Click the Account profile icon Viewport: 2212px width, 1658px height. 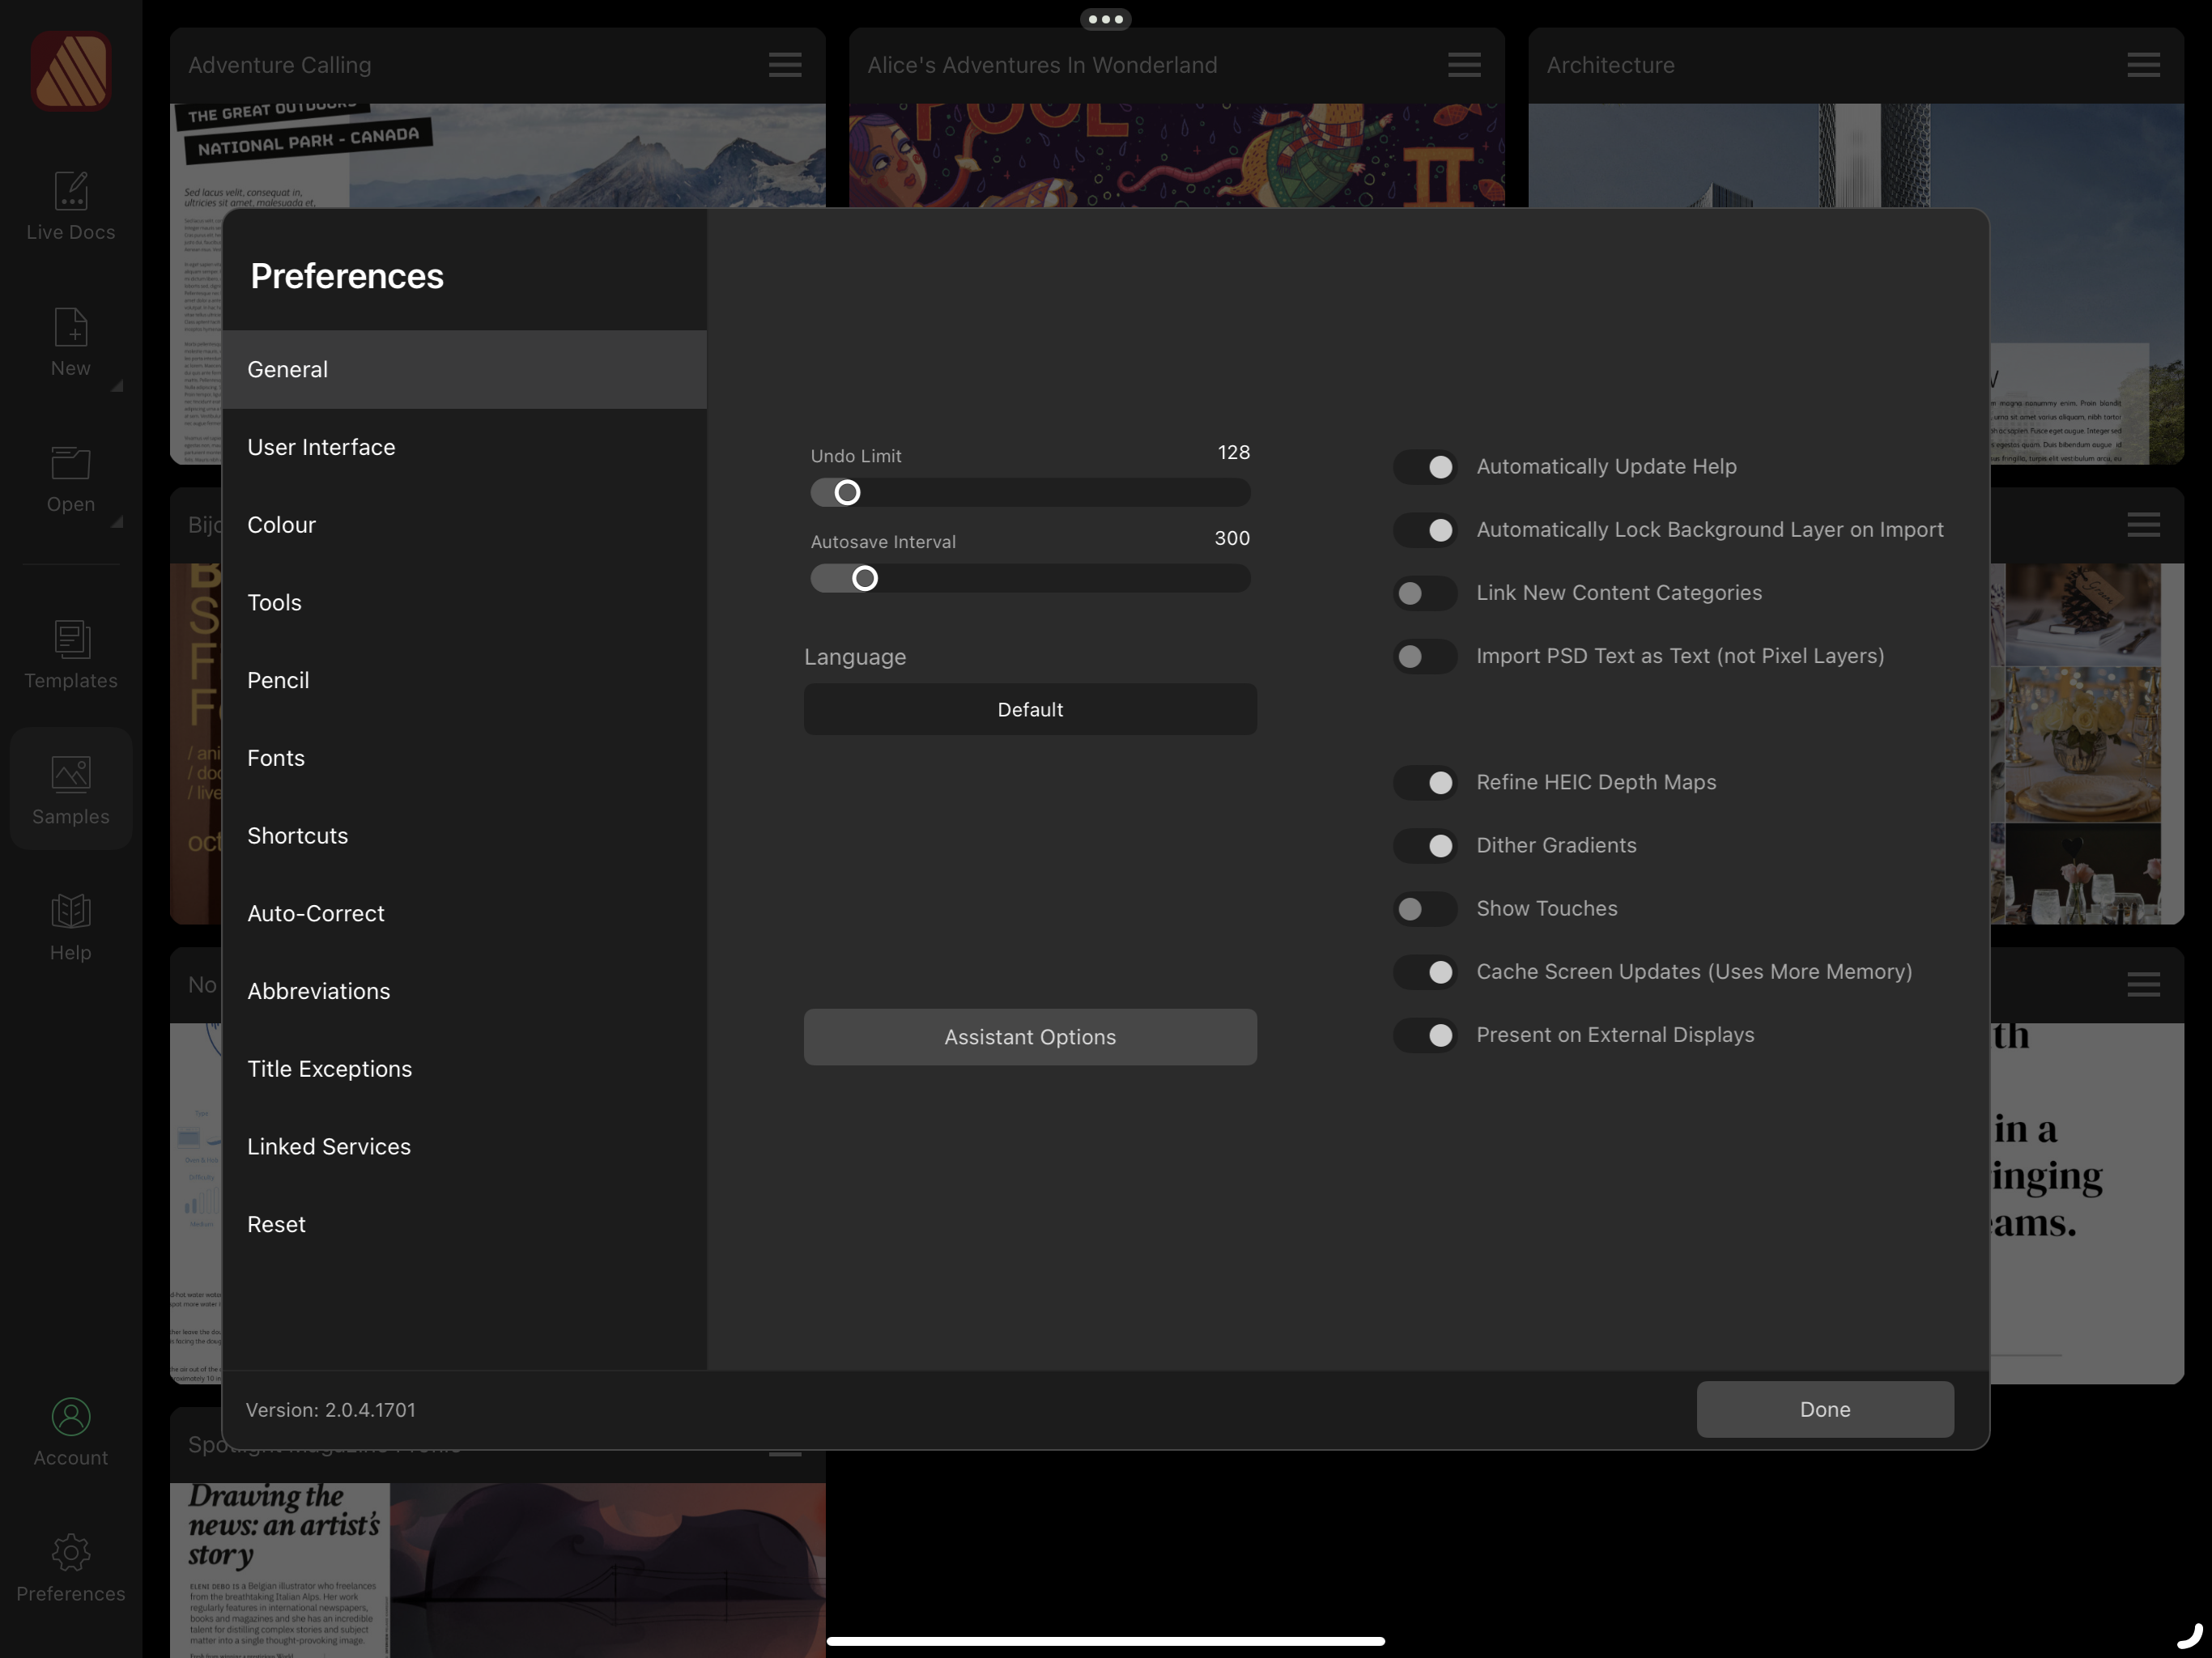click(x=70, y=1417)
